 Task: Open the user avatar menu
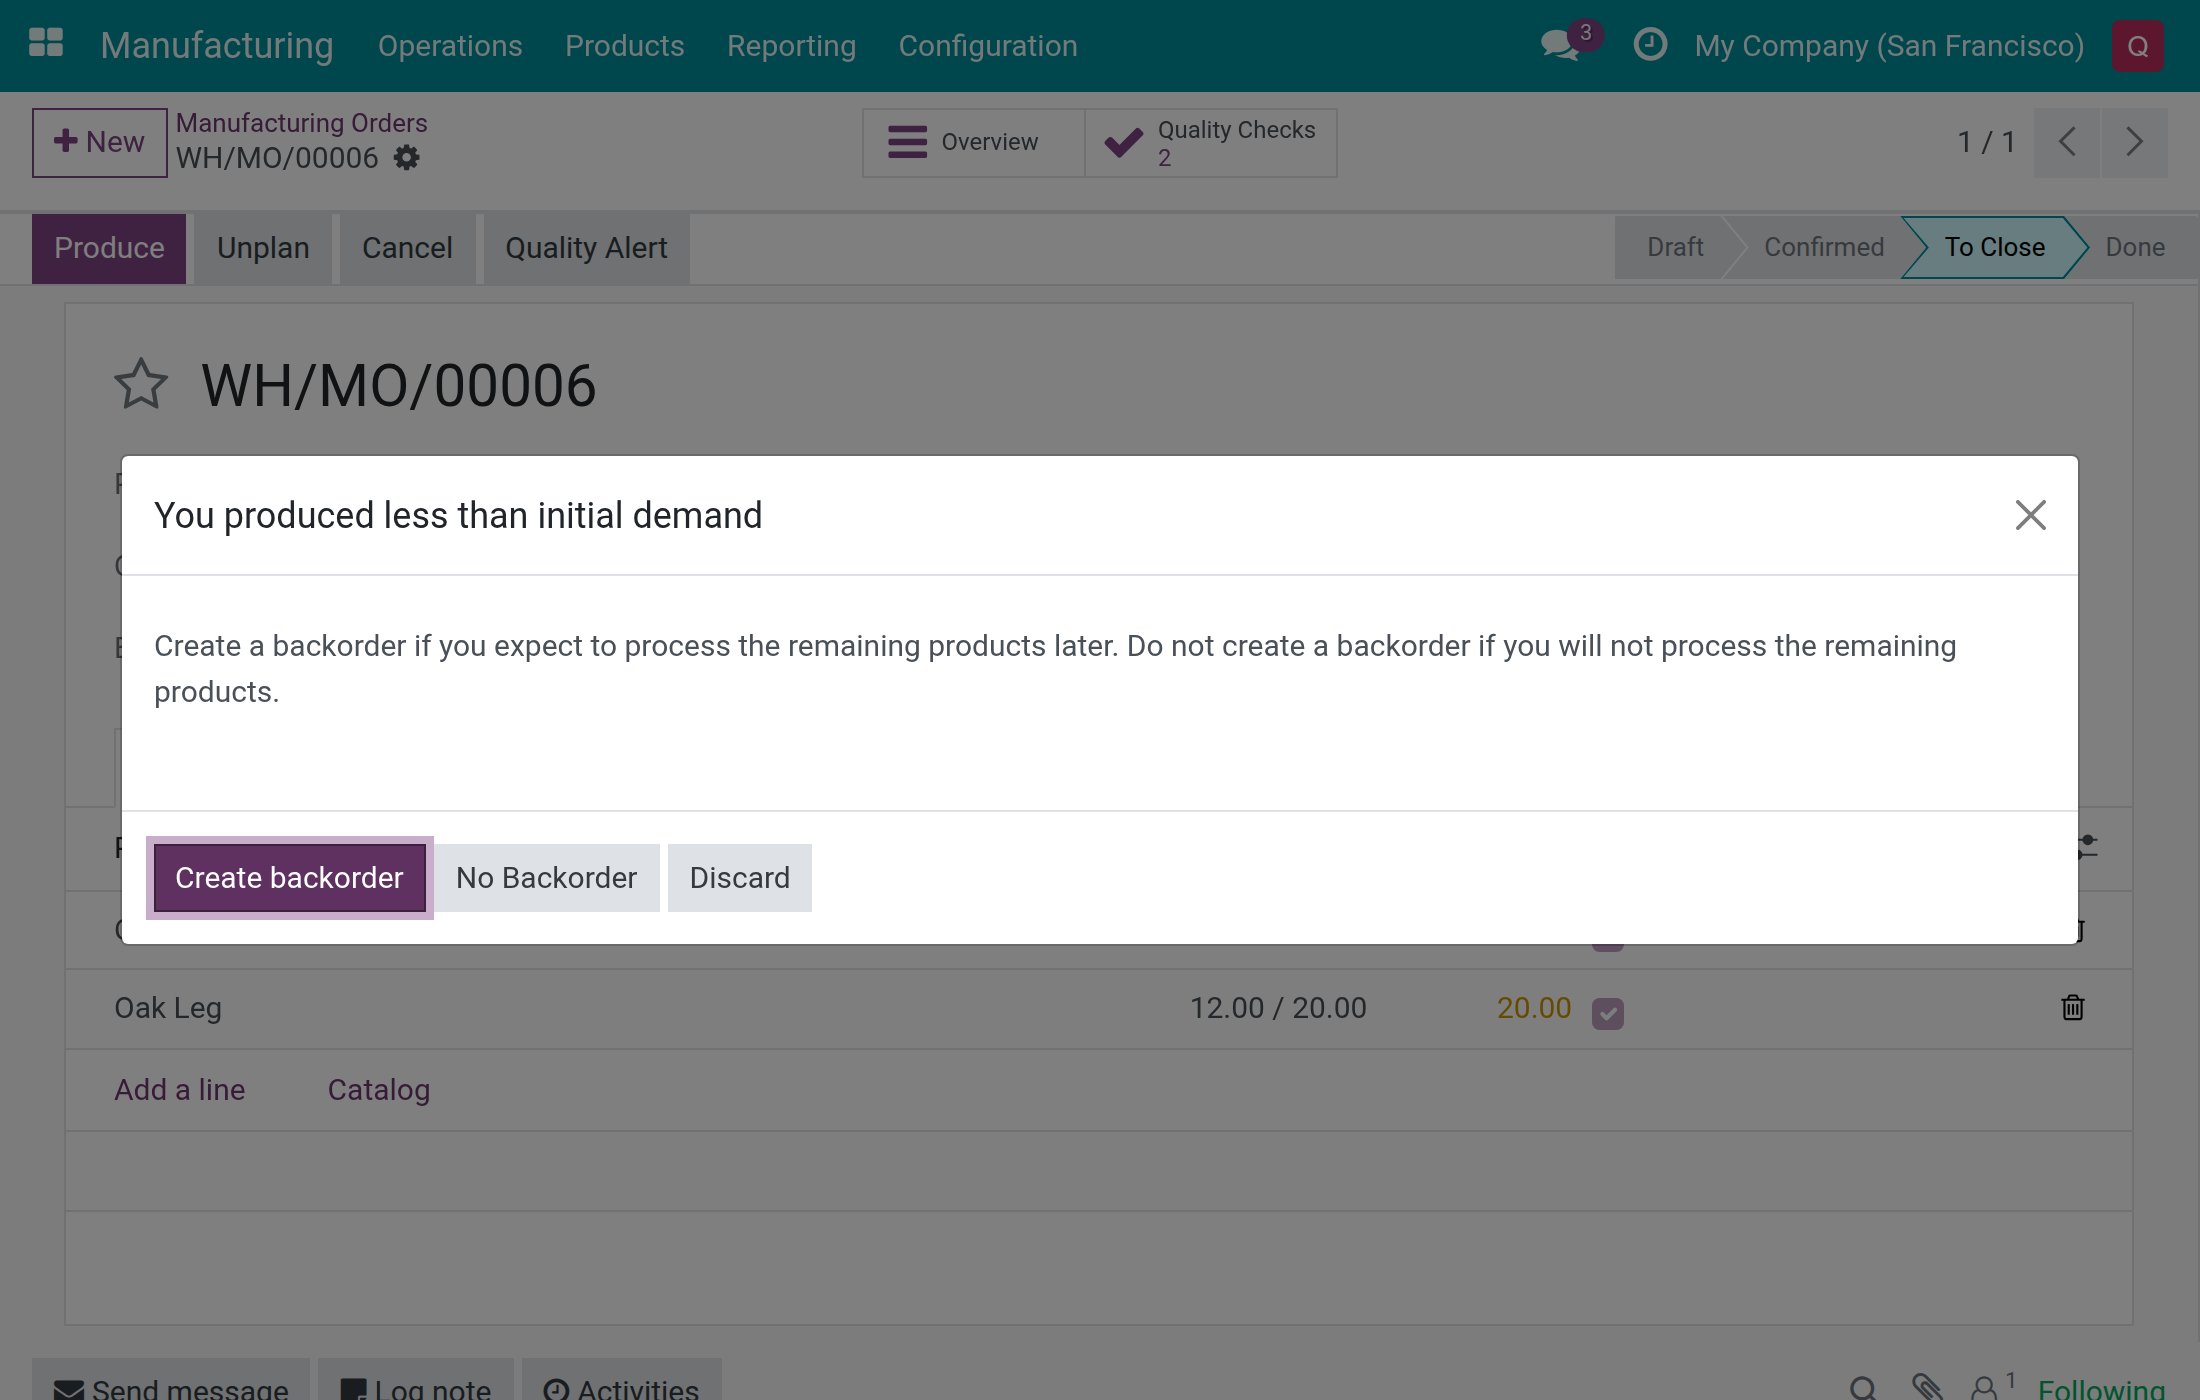pos(2138,46)
